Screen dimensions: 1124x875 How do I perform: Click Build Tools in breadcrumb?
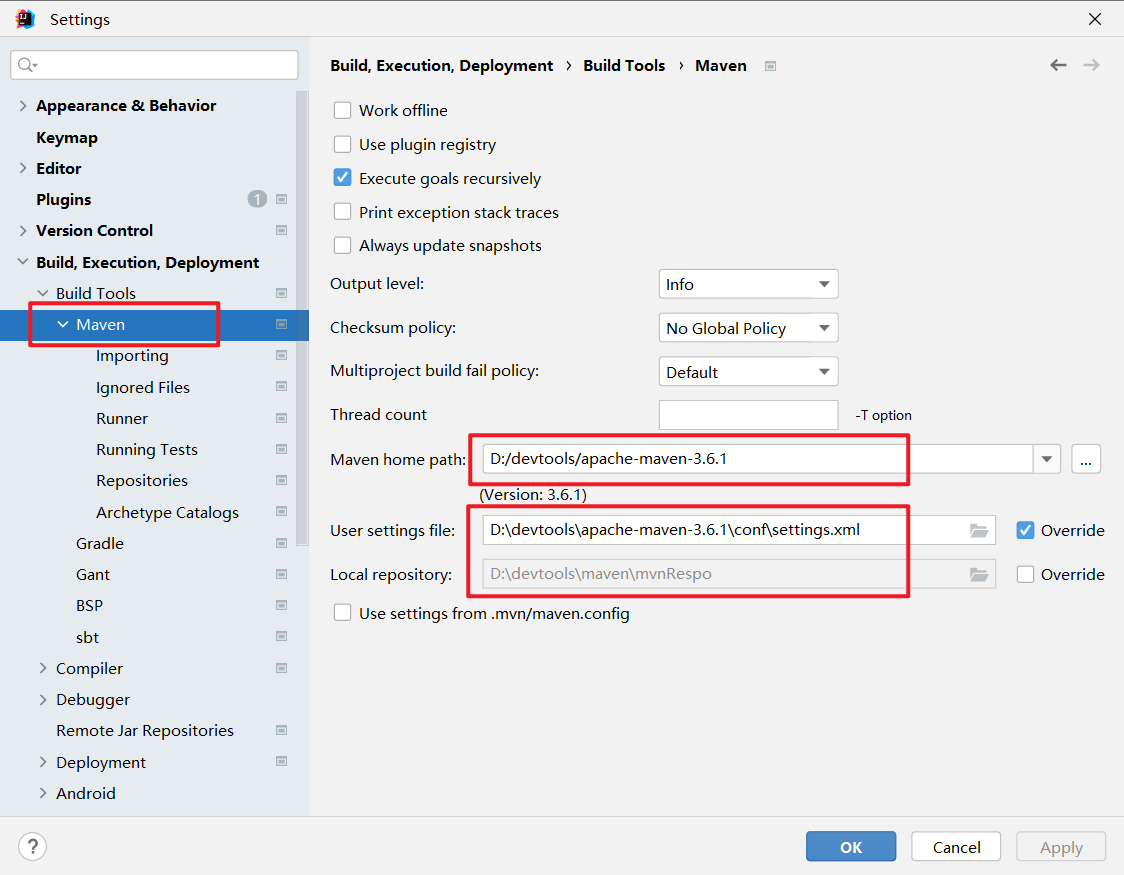coord(624,66)
